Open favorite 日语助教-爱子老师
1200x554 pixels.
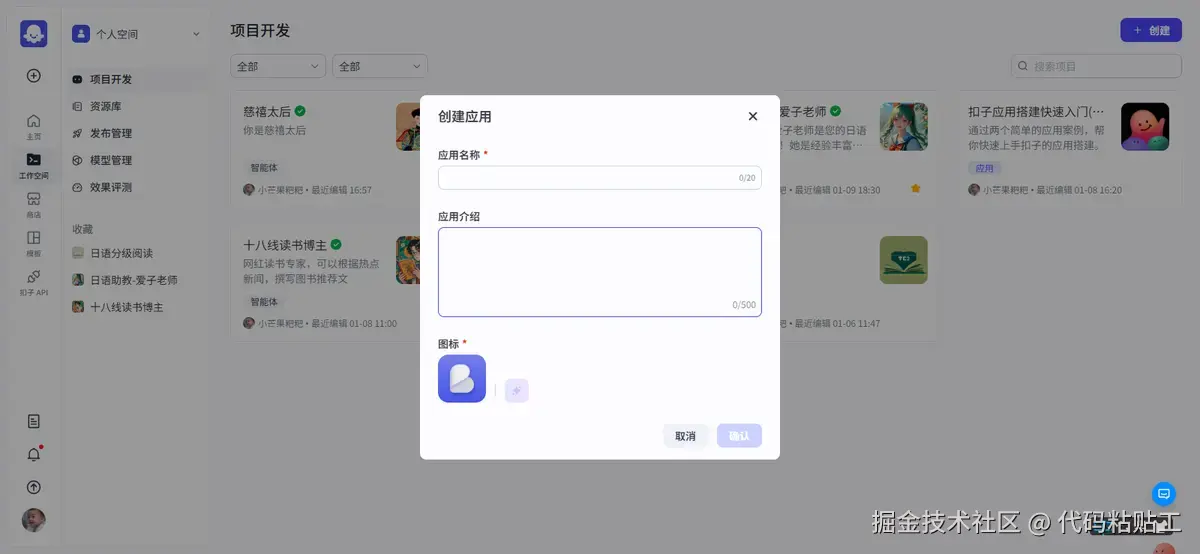137,280
